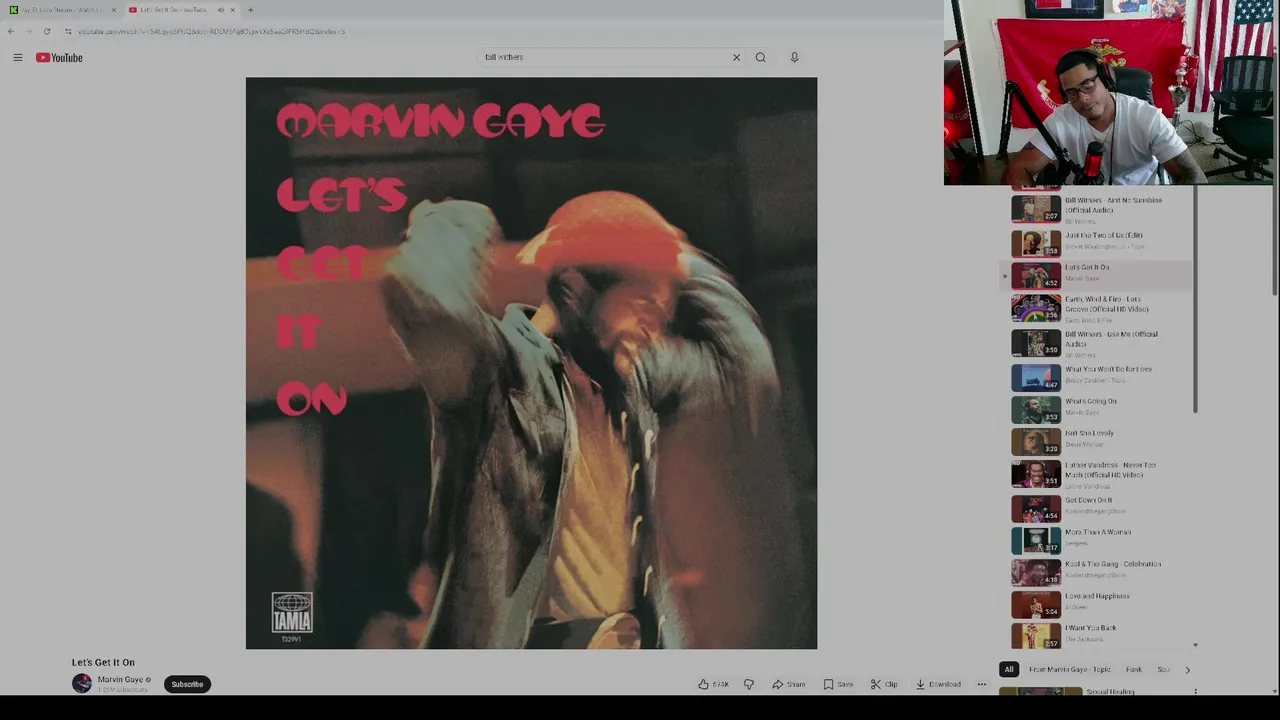1280x720 pixels.
Task: Play Love and Happiness by Al Green
Action: click(x=1098, y=604)
